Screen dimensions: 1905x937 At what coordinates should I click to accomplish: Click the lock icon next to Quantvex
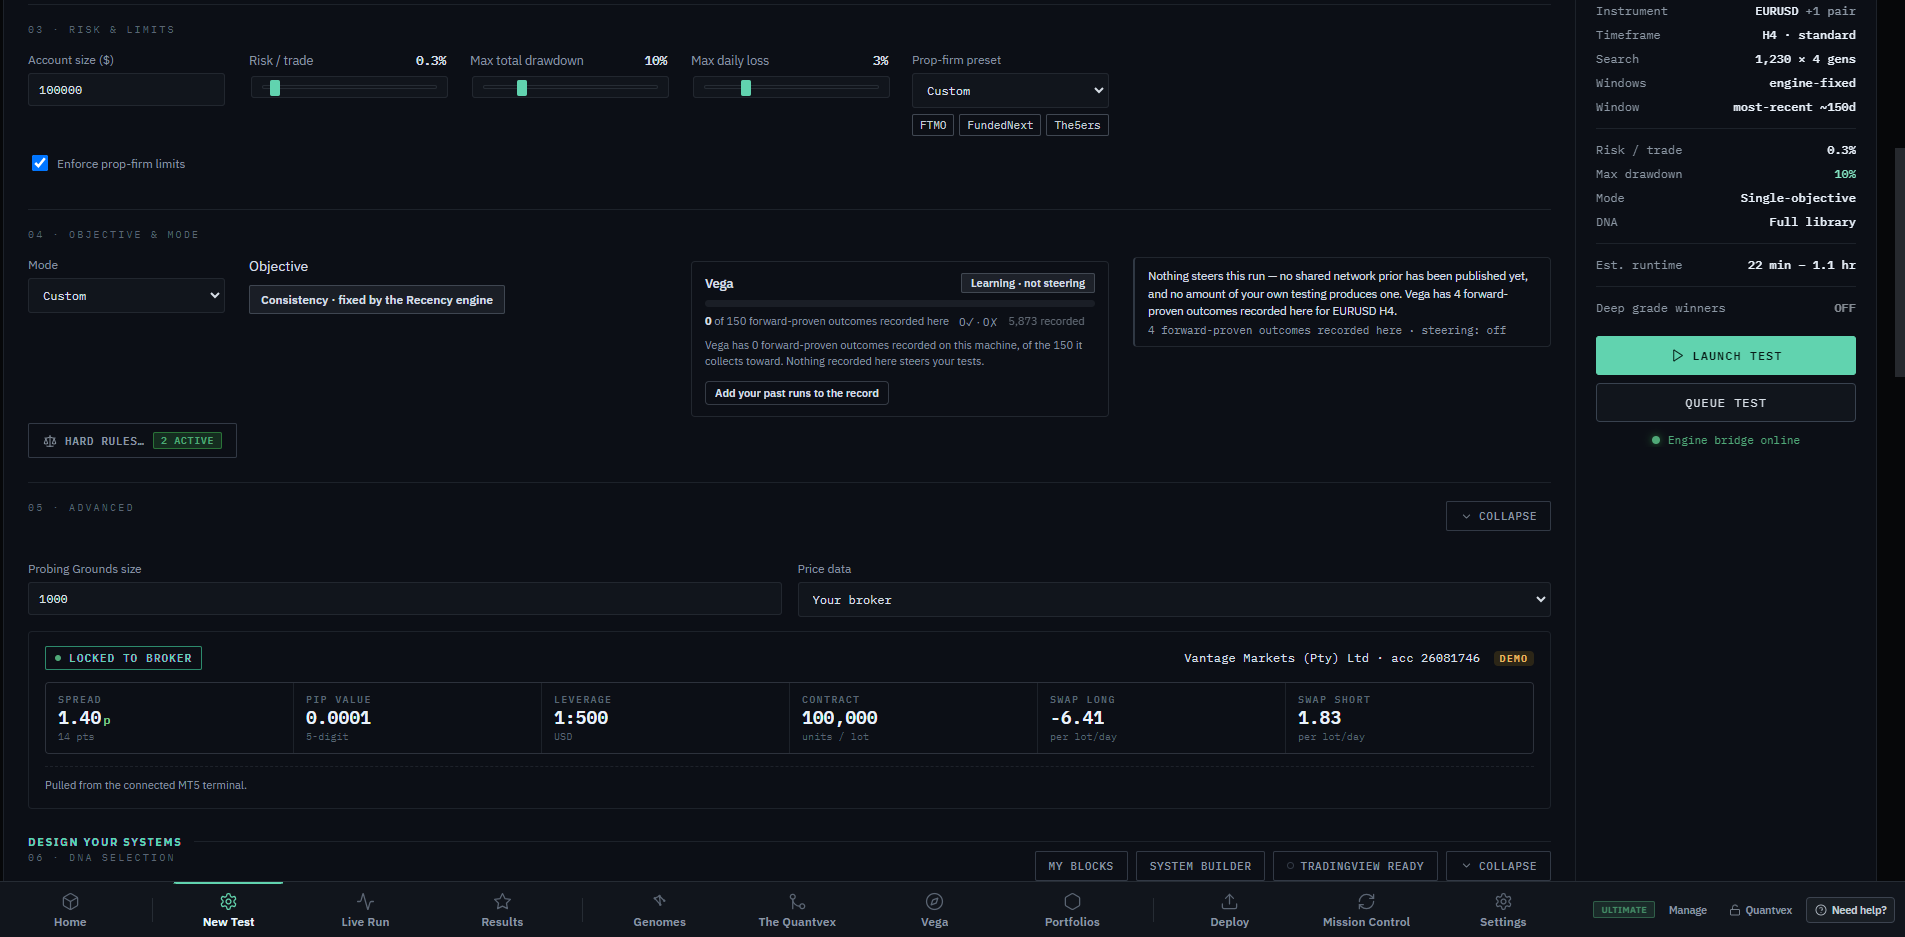click(x=1735, y=910)
